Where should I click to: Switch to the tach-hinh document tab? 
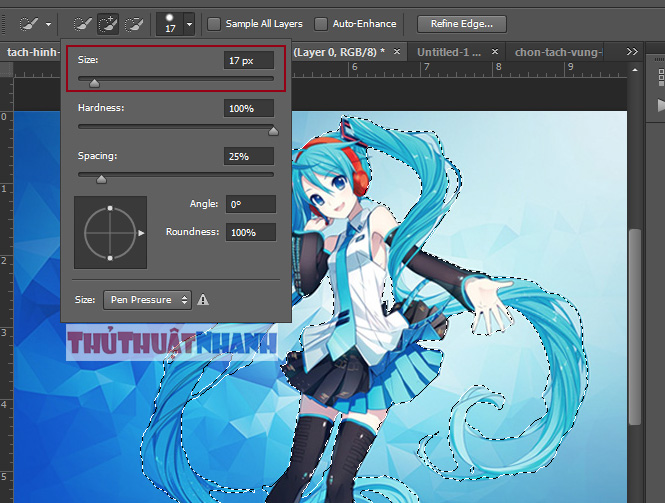click(x=32, y=52)
